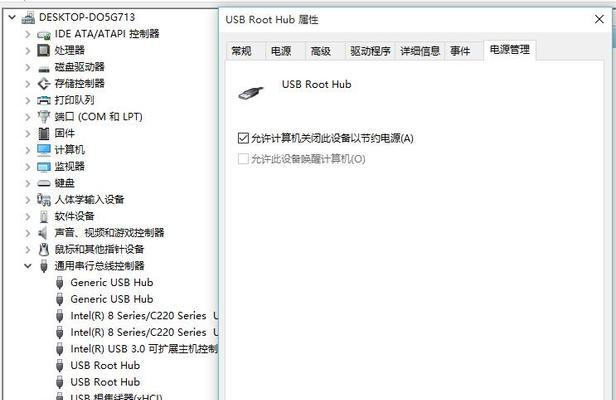
Task: Uncheck allow computer to turn off device (A)
Action: pos(243,138)
